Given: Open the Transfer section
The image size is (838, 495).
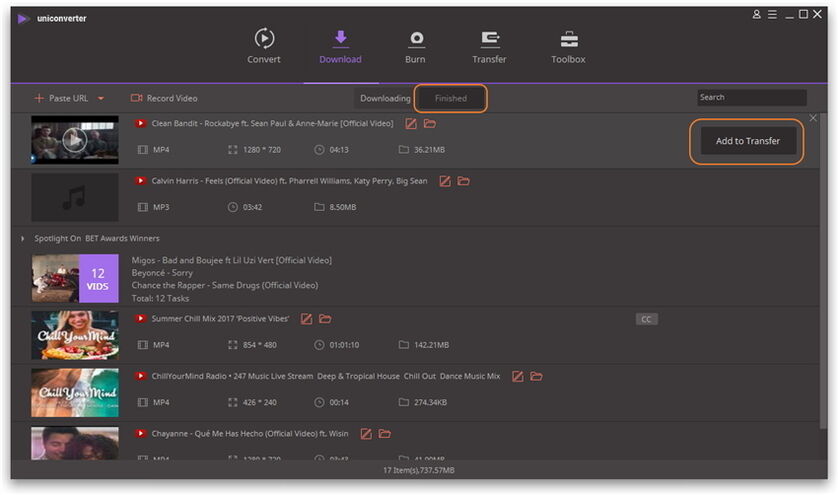Looking at the screenshot, I should (489, 46).
